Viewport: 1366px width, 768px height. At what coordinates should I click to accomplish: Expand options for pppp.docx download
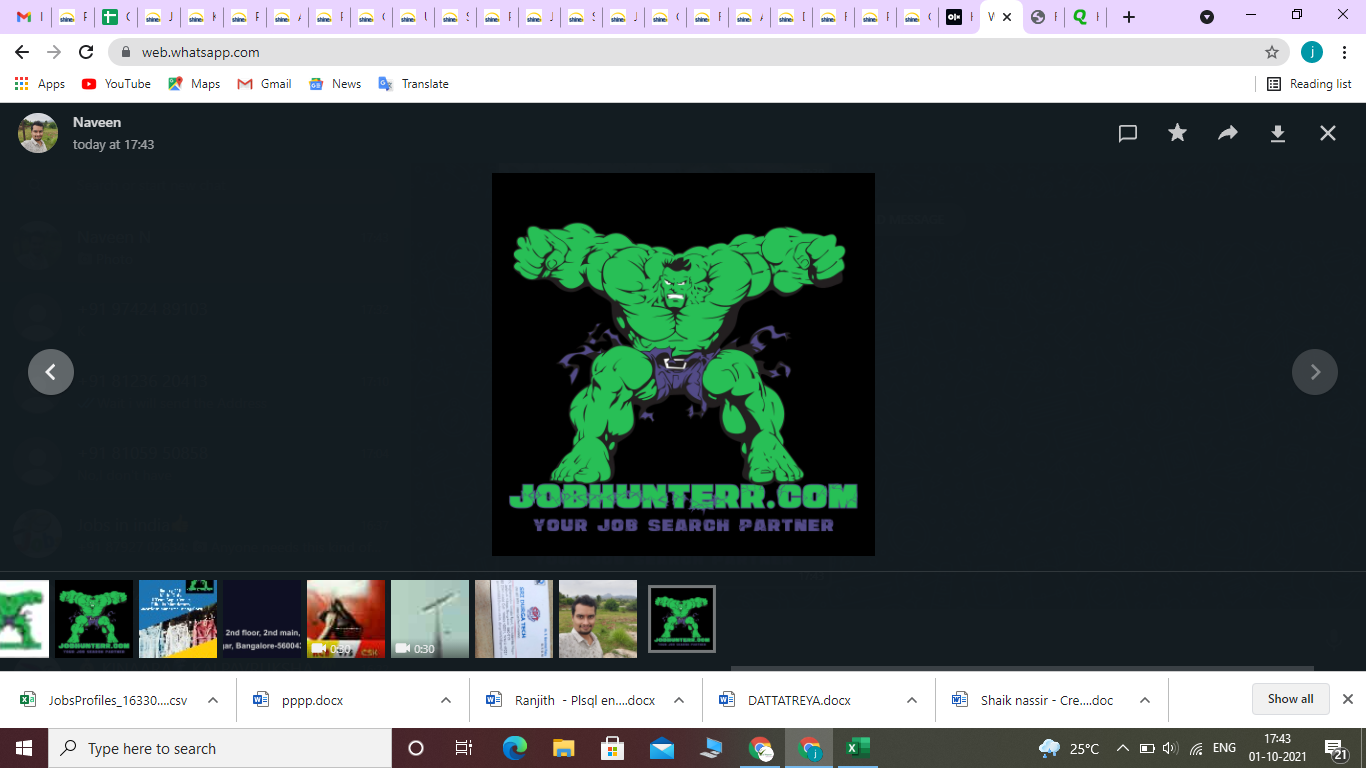446,700
